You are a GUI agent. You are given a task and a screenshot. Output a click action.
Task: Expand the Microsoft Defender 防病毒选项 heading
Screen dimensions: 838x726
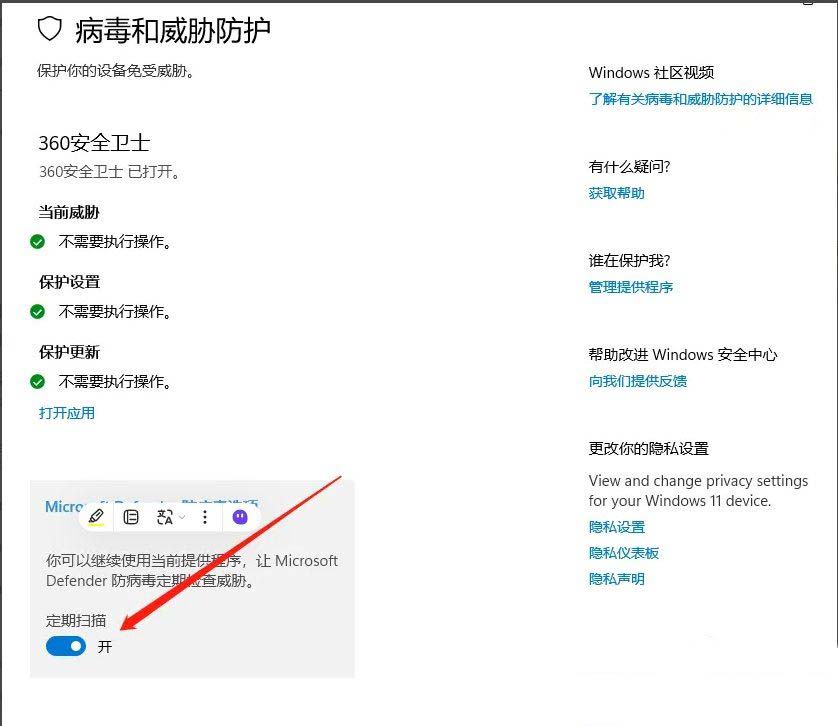152,505
